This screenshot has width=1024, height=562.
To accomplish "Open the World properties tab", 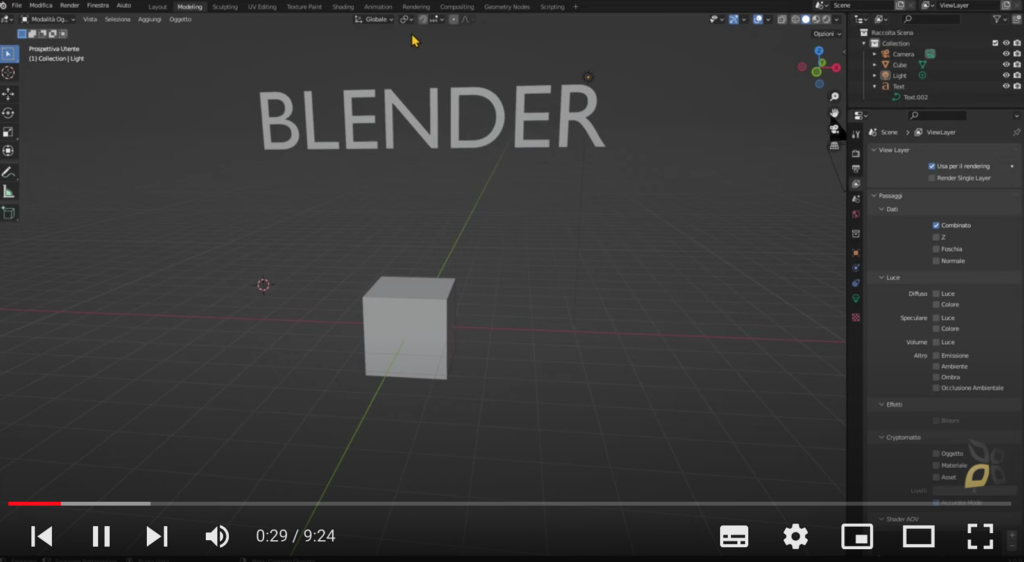I will pos(856,214).
